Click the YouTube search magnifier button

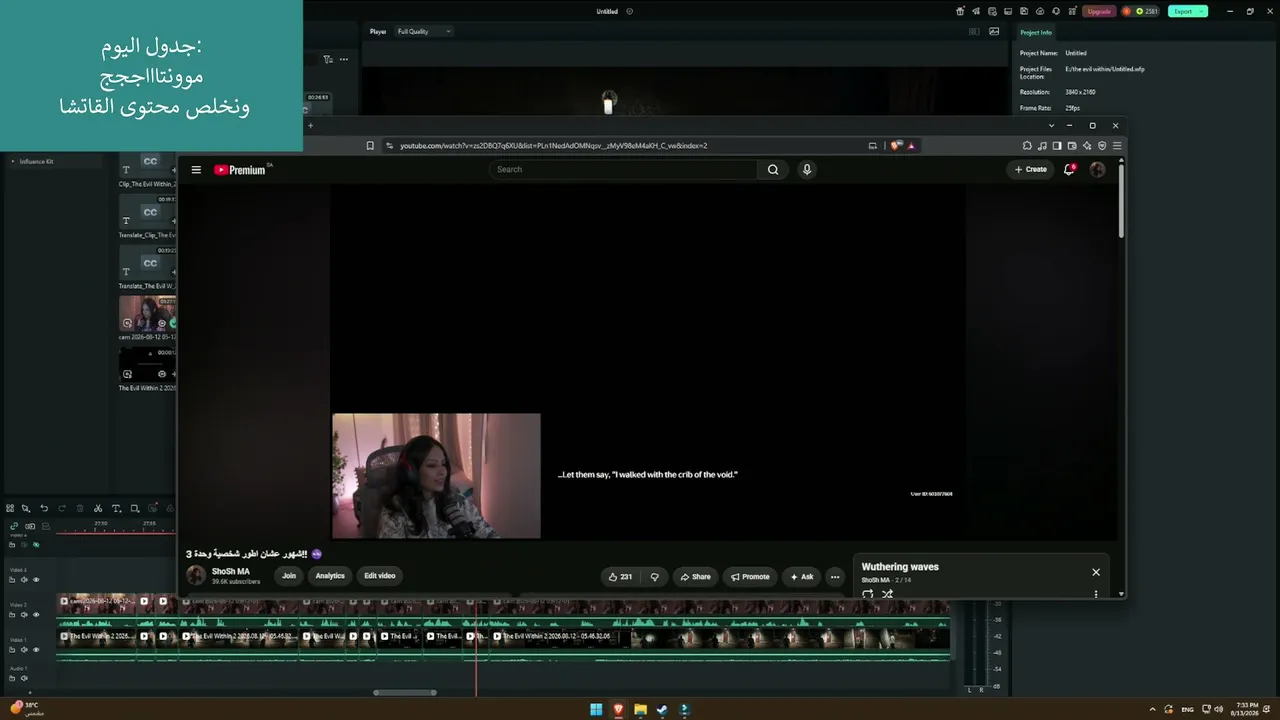[773, 169]
